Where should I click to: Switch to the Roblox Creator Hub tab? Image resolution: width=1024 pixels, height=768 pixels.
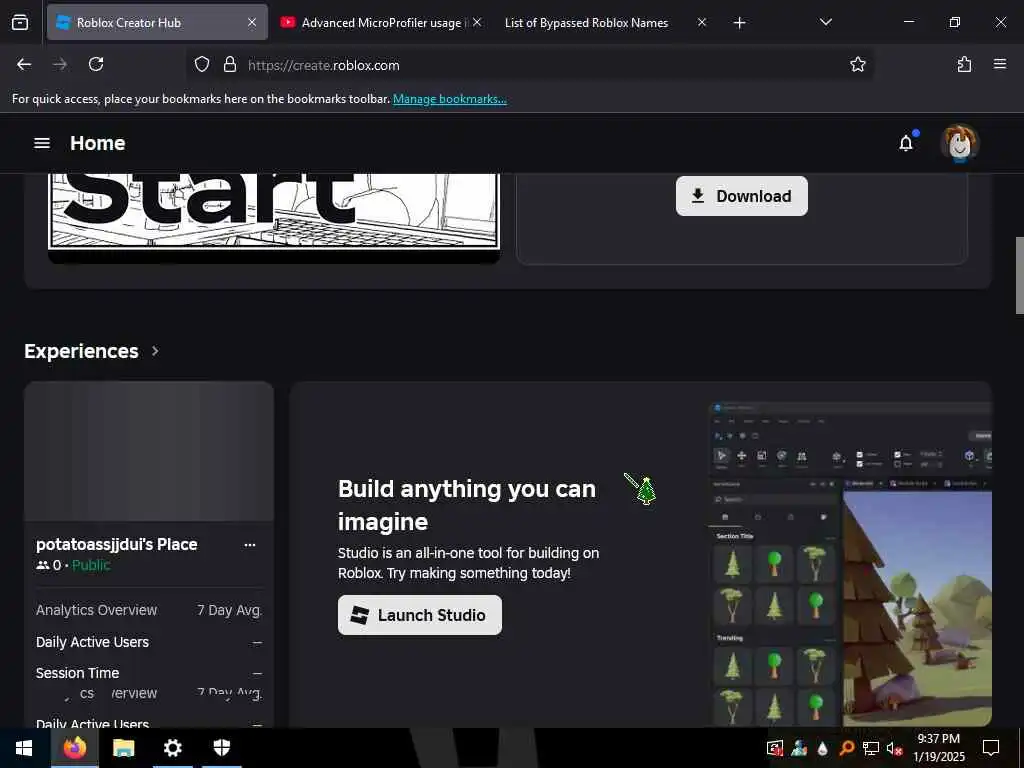(157, 22)
